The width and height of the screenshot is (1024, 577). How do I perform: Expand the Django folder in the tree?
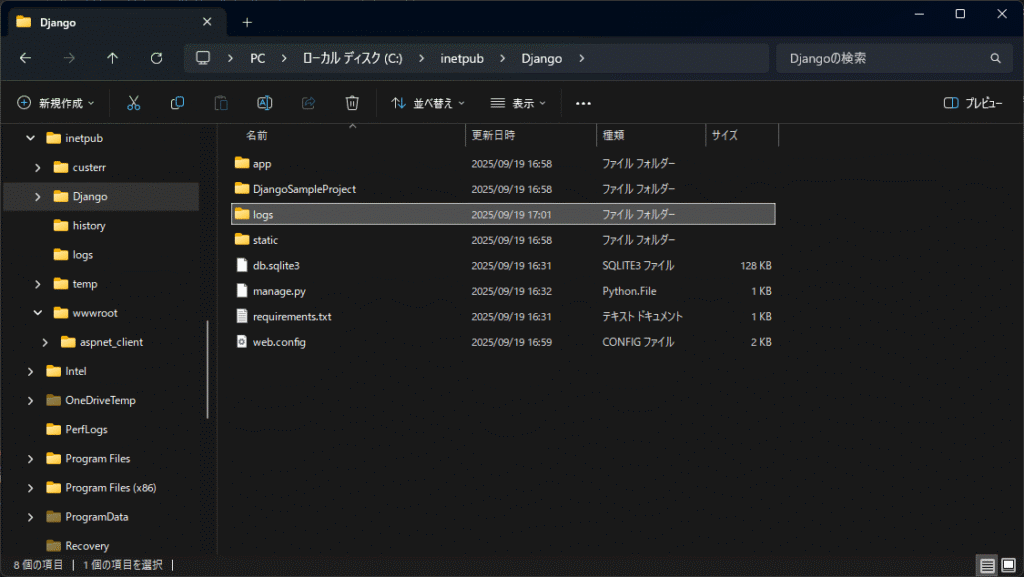[37, 197]
